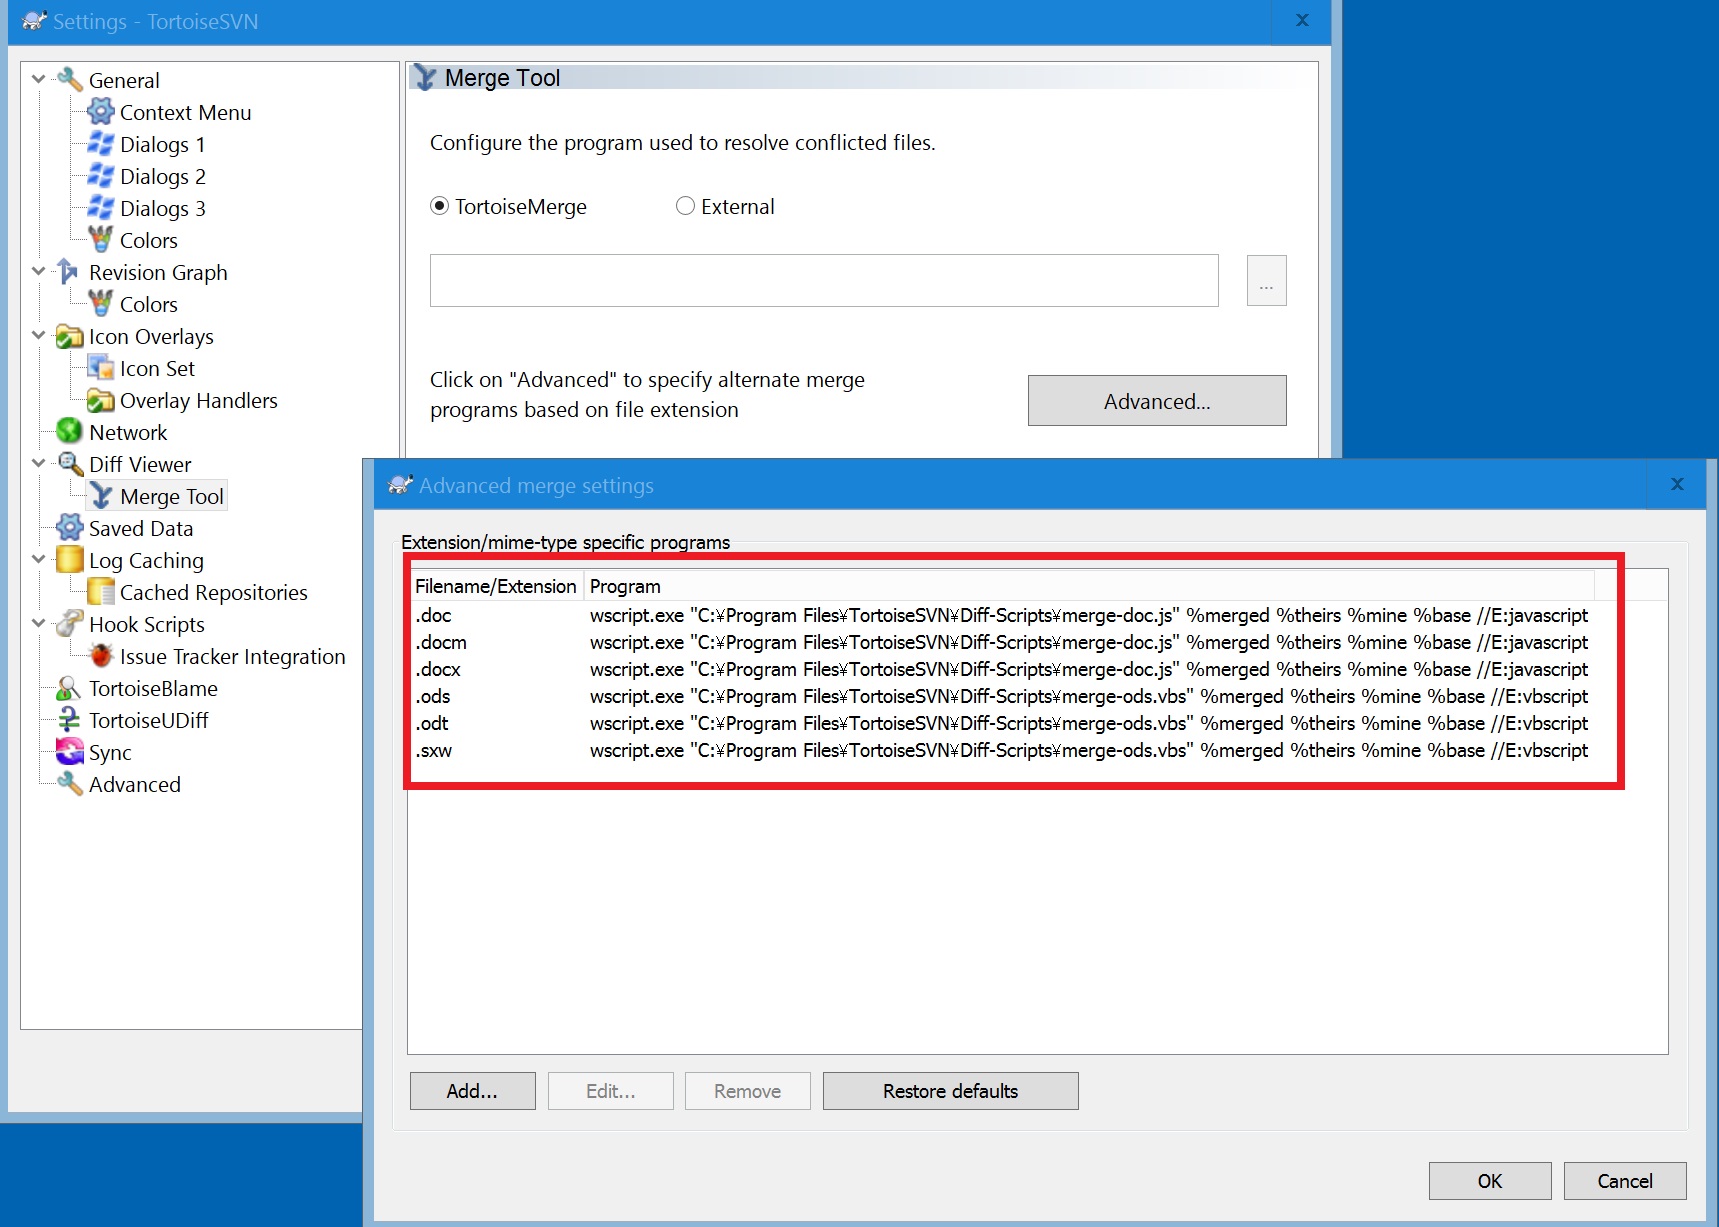Click the TortoiseBlame icon
The height and width of the screenshot is (1227, 1719).
[x=69, y=688]
